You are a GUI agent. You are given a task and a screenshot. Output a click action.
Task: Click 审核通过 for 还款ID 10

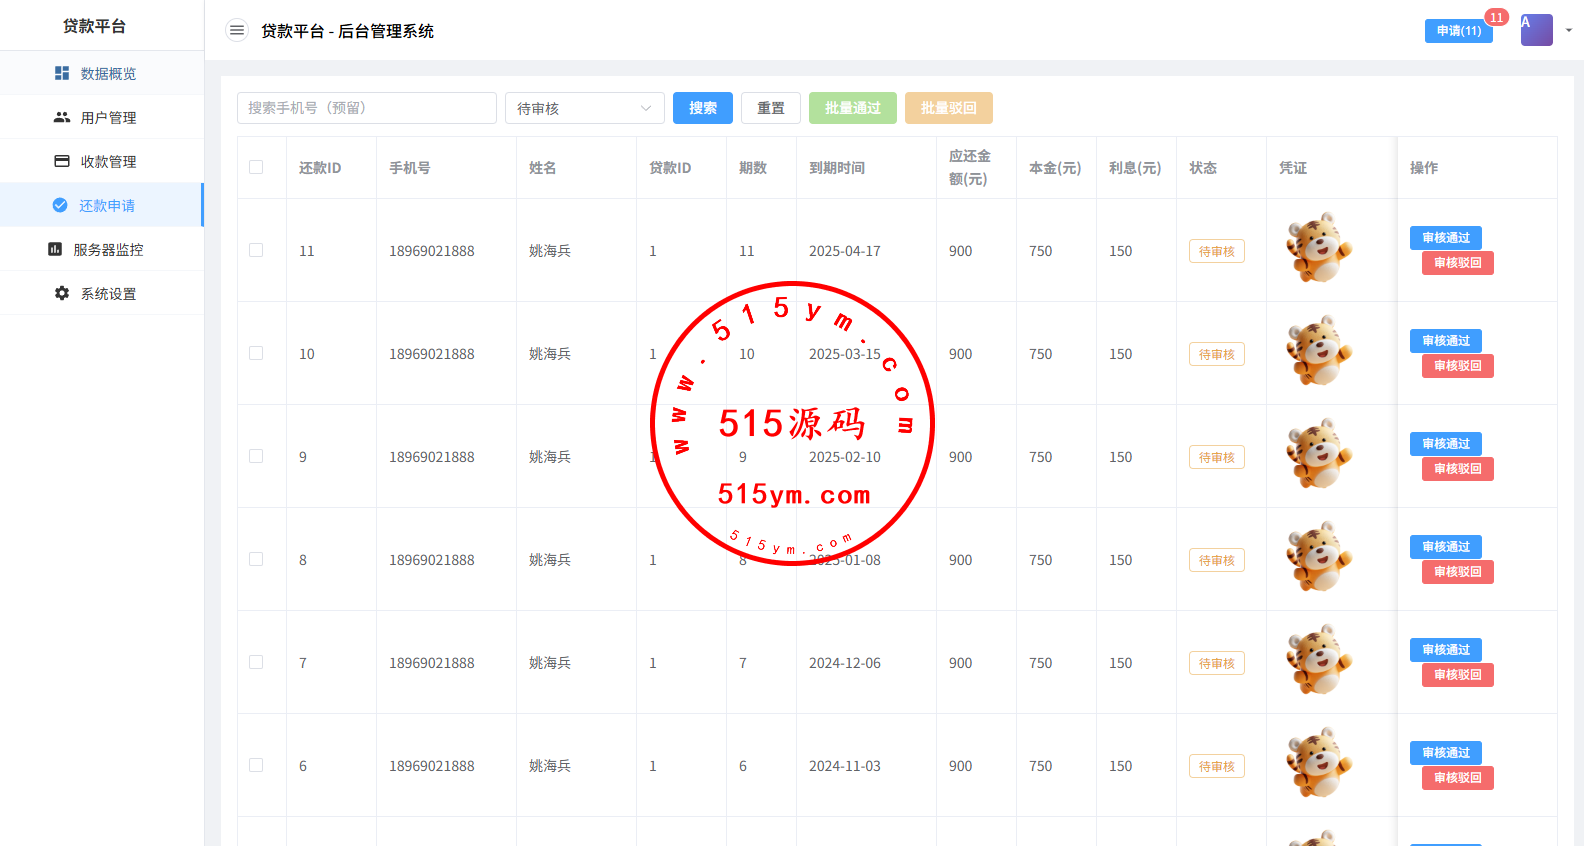[1445, 341]
